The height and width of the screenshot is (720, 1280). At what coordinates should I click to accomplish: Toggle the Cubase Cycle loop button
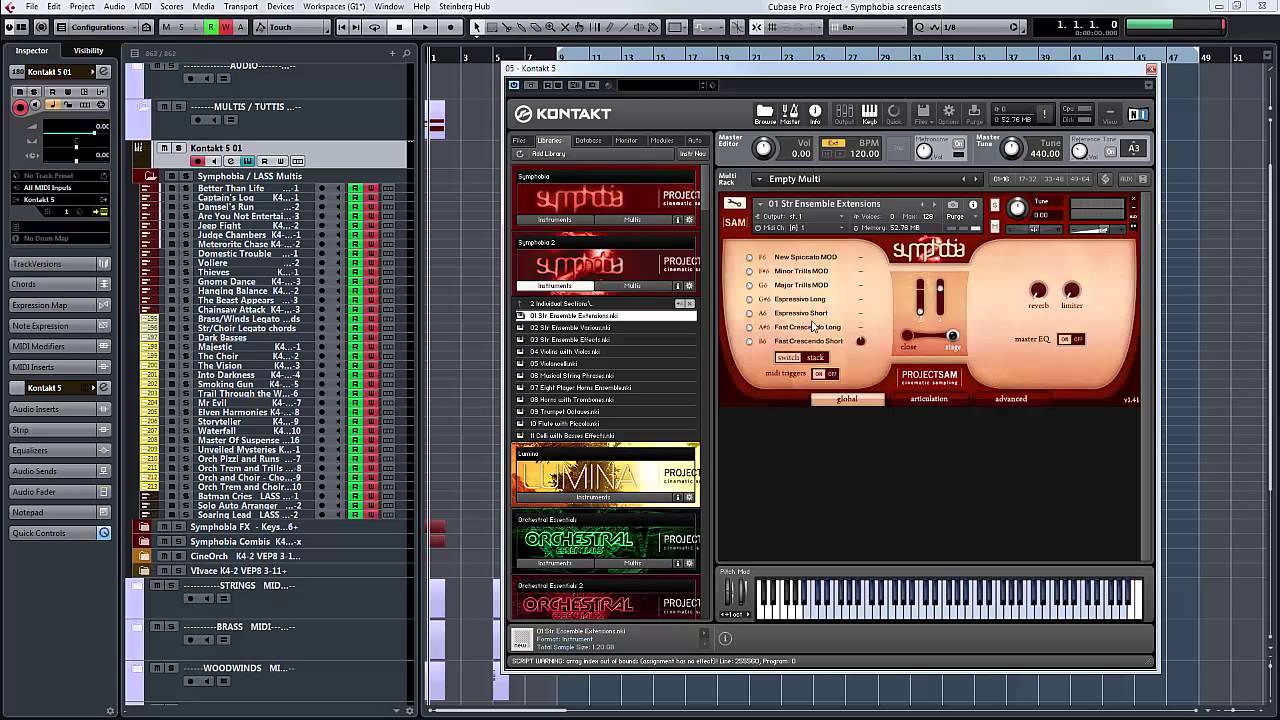(375, 27)
